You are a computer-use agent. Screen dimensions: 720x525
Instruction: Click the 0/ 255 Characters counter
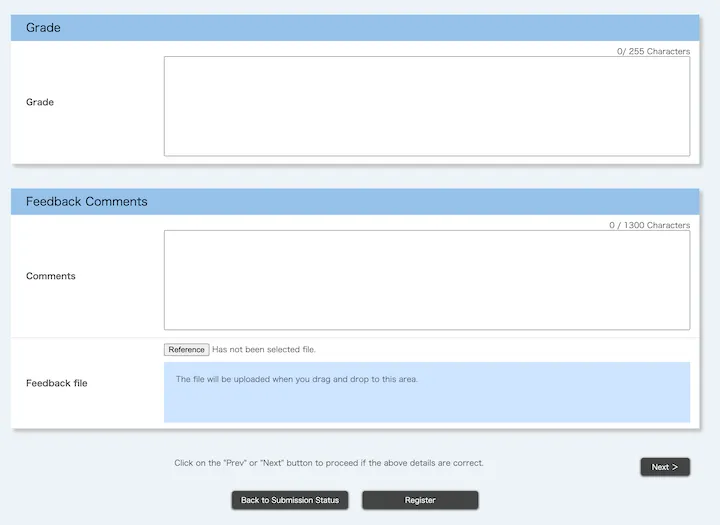(x=653, y=51)
